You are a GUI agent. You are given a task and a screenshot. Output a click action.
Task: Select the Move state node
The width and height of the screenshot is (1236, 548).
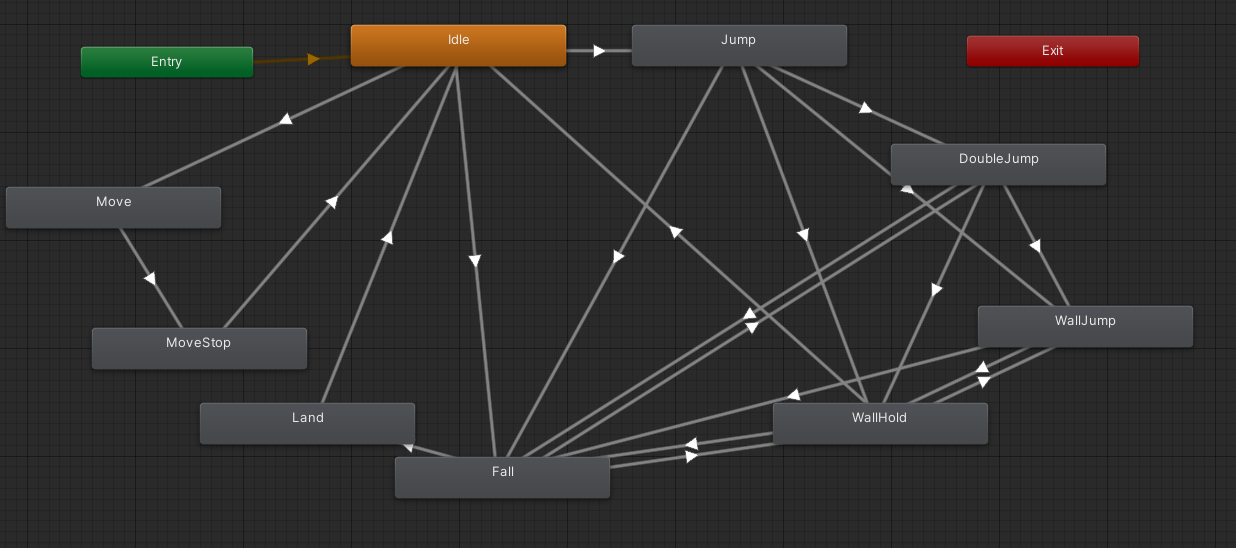click(113, 207)
